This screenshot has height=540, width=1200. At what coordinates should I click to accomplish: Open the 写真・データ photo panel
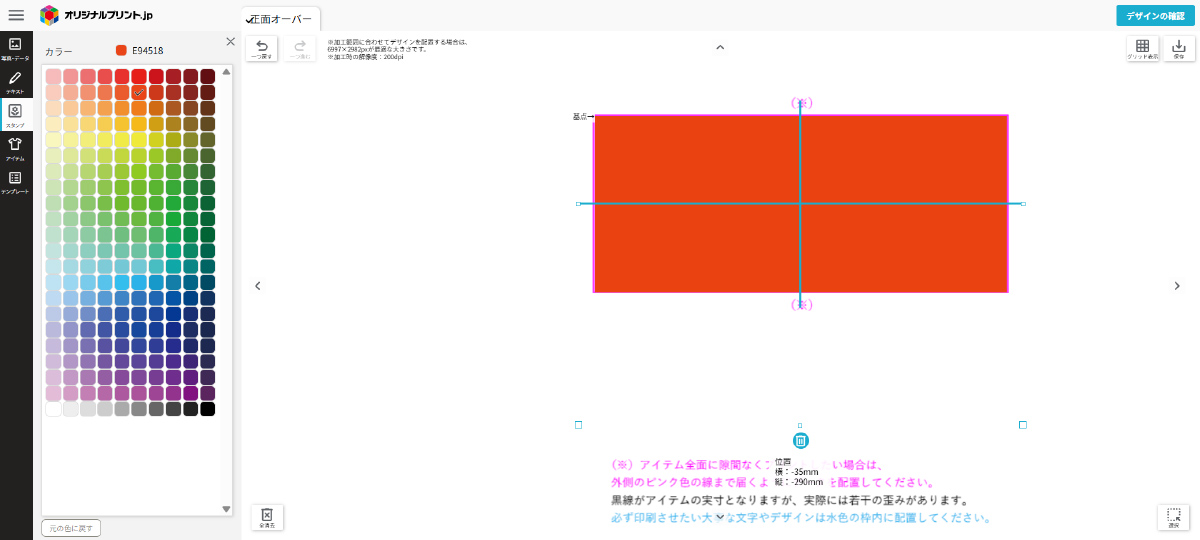coord(15,49)
